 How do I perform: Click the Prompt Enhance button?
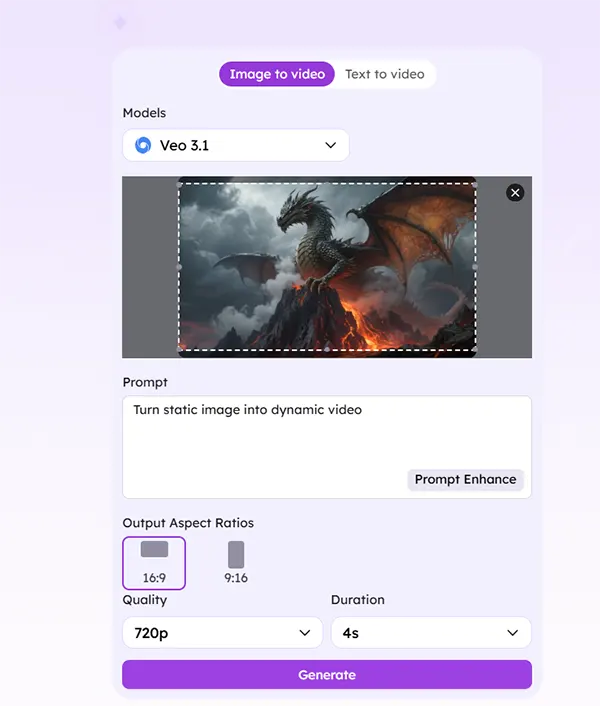pos(465,480)
